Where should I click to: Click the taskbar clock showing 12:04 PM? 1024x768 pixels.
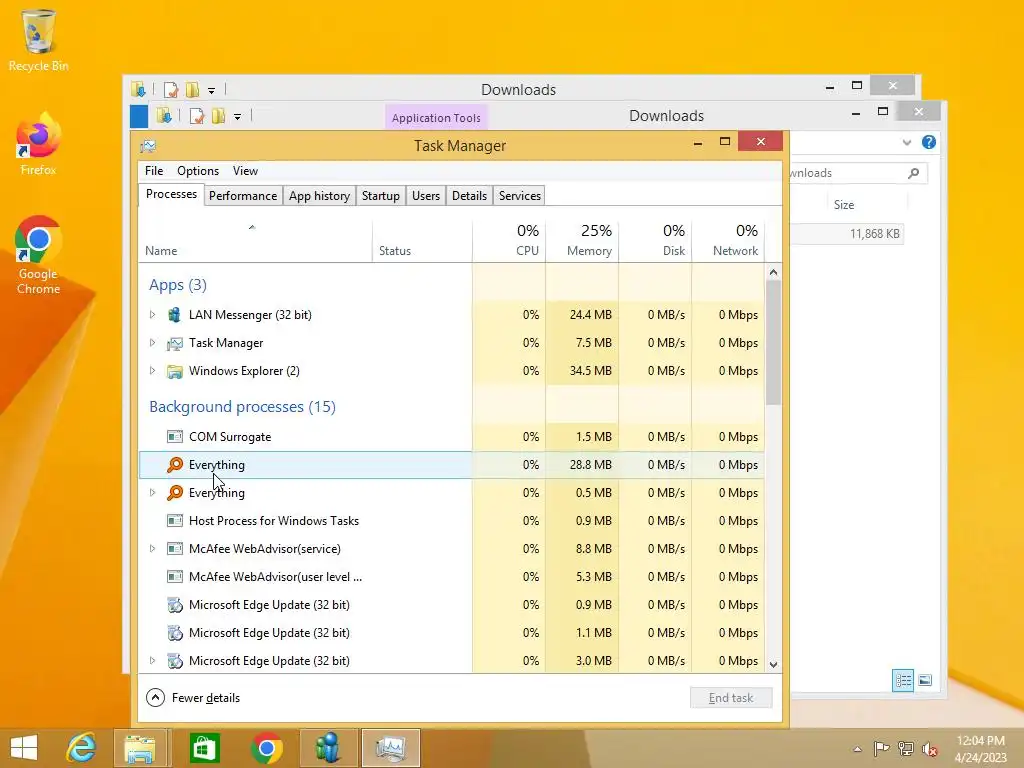click(980, 749)
